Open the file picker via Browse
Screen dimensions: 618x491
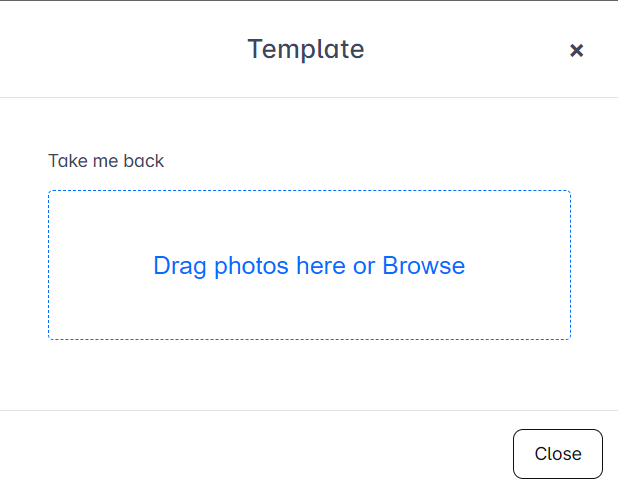pyautogui.click(x=423, y=266)
